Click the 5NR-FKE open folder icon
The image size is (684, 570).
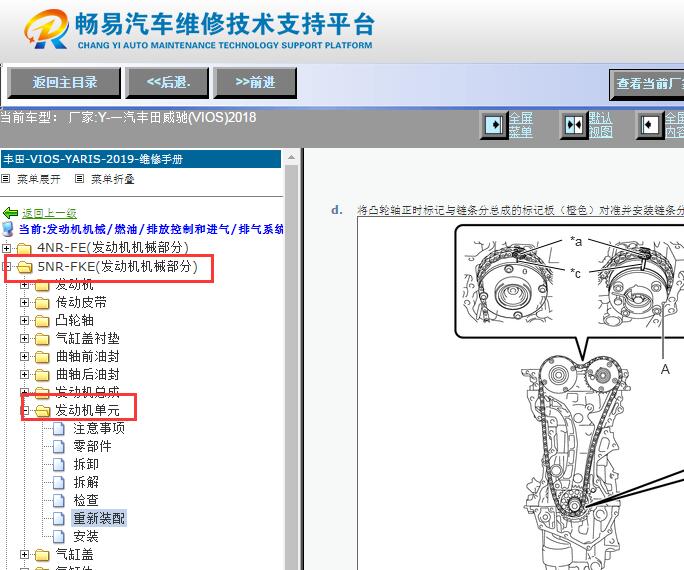tap(25, 267)
